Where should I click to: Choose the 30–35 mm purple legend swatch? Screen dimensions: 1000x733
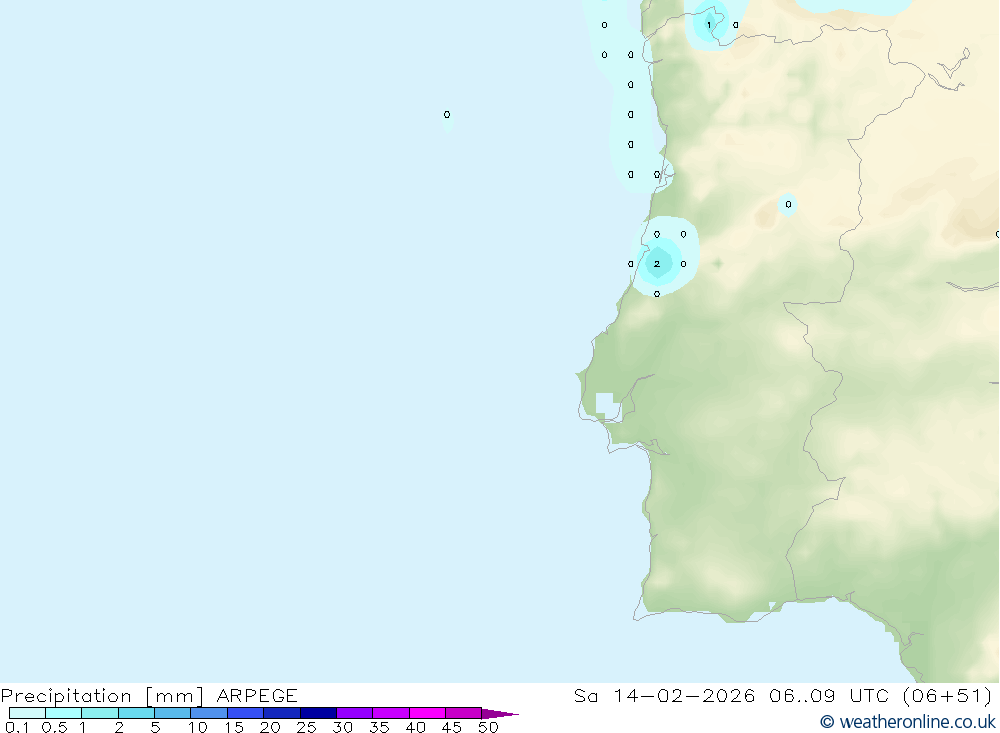tap(355, 713)
